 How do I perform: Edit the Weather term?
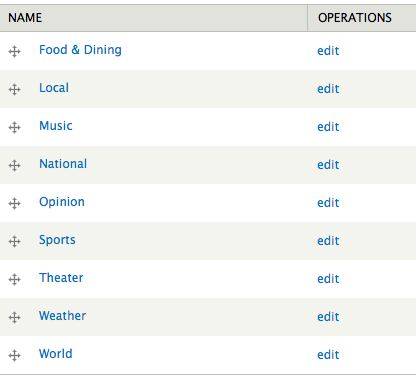pos(328,317)
